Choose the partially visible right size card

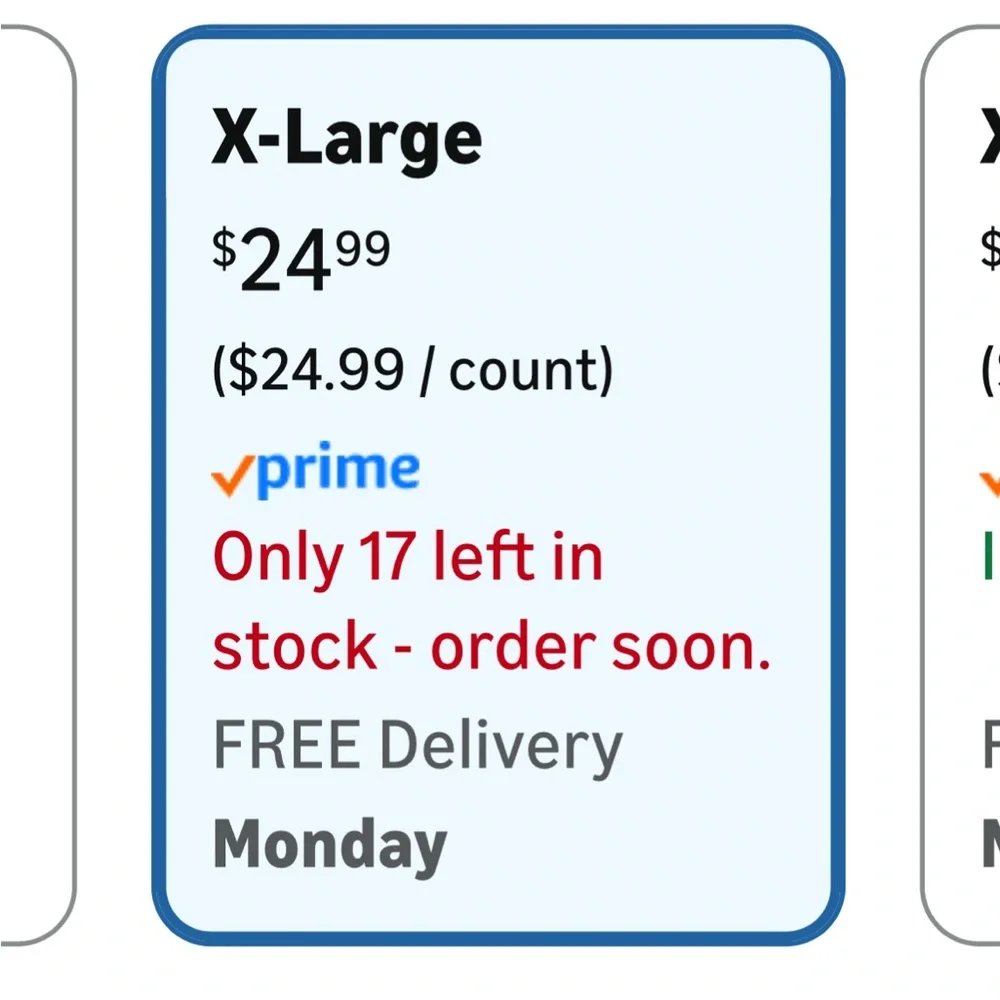[960, 485]
